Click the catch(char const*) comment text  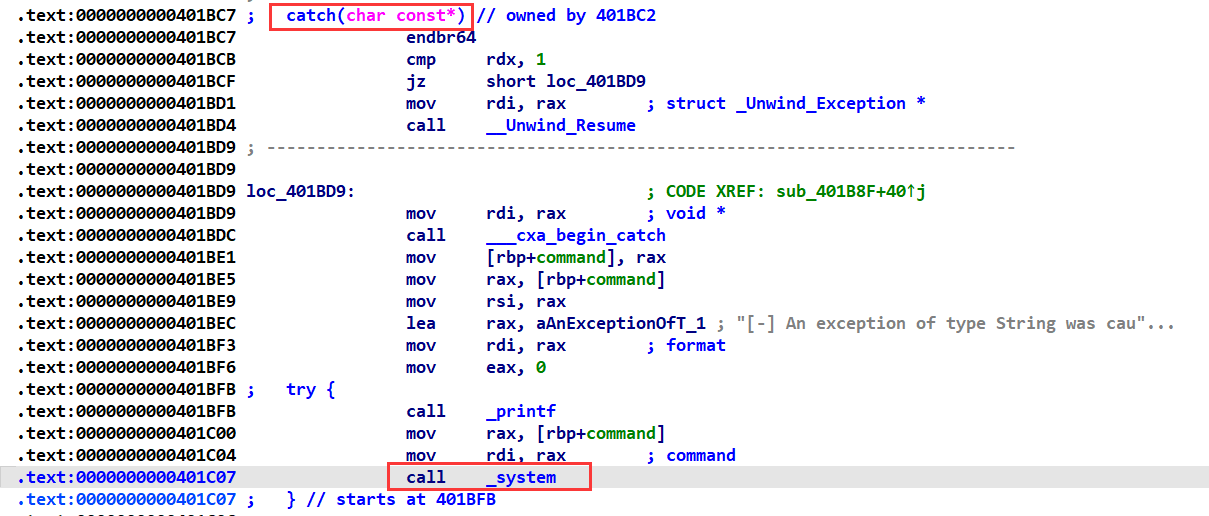click(376, 16)
